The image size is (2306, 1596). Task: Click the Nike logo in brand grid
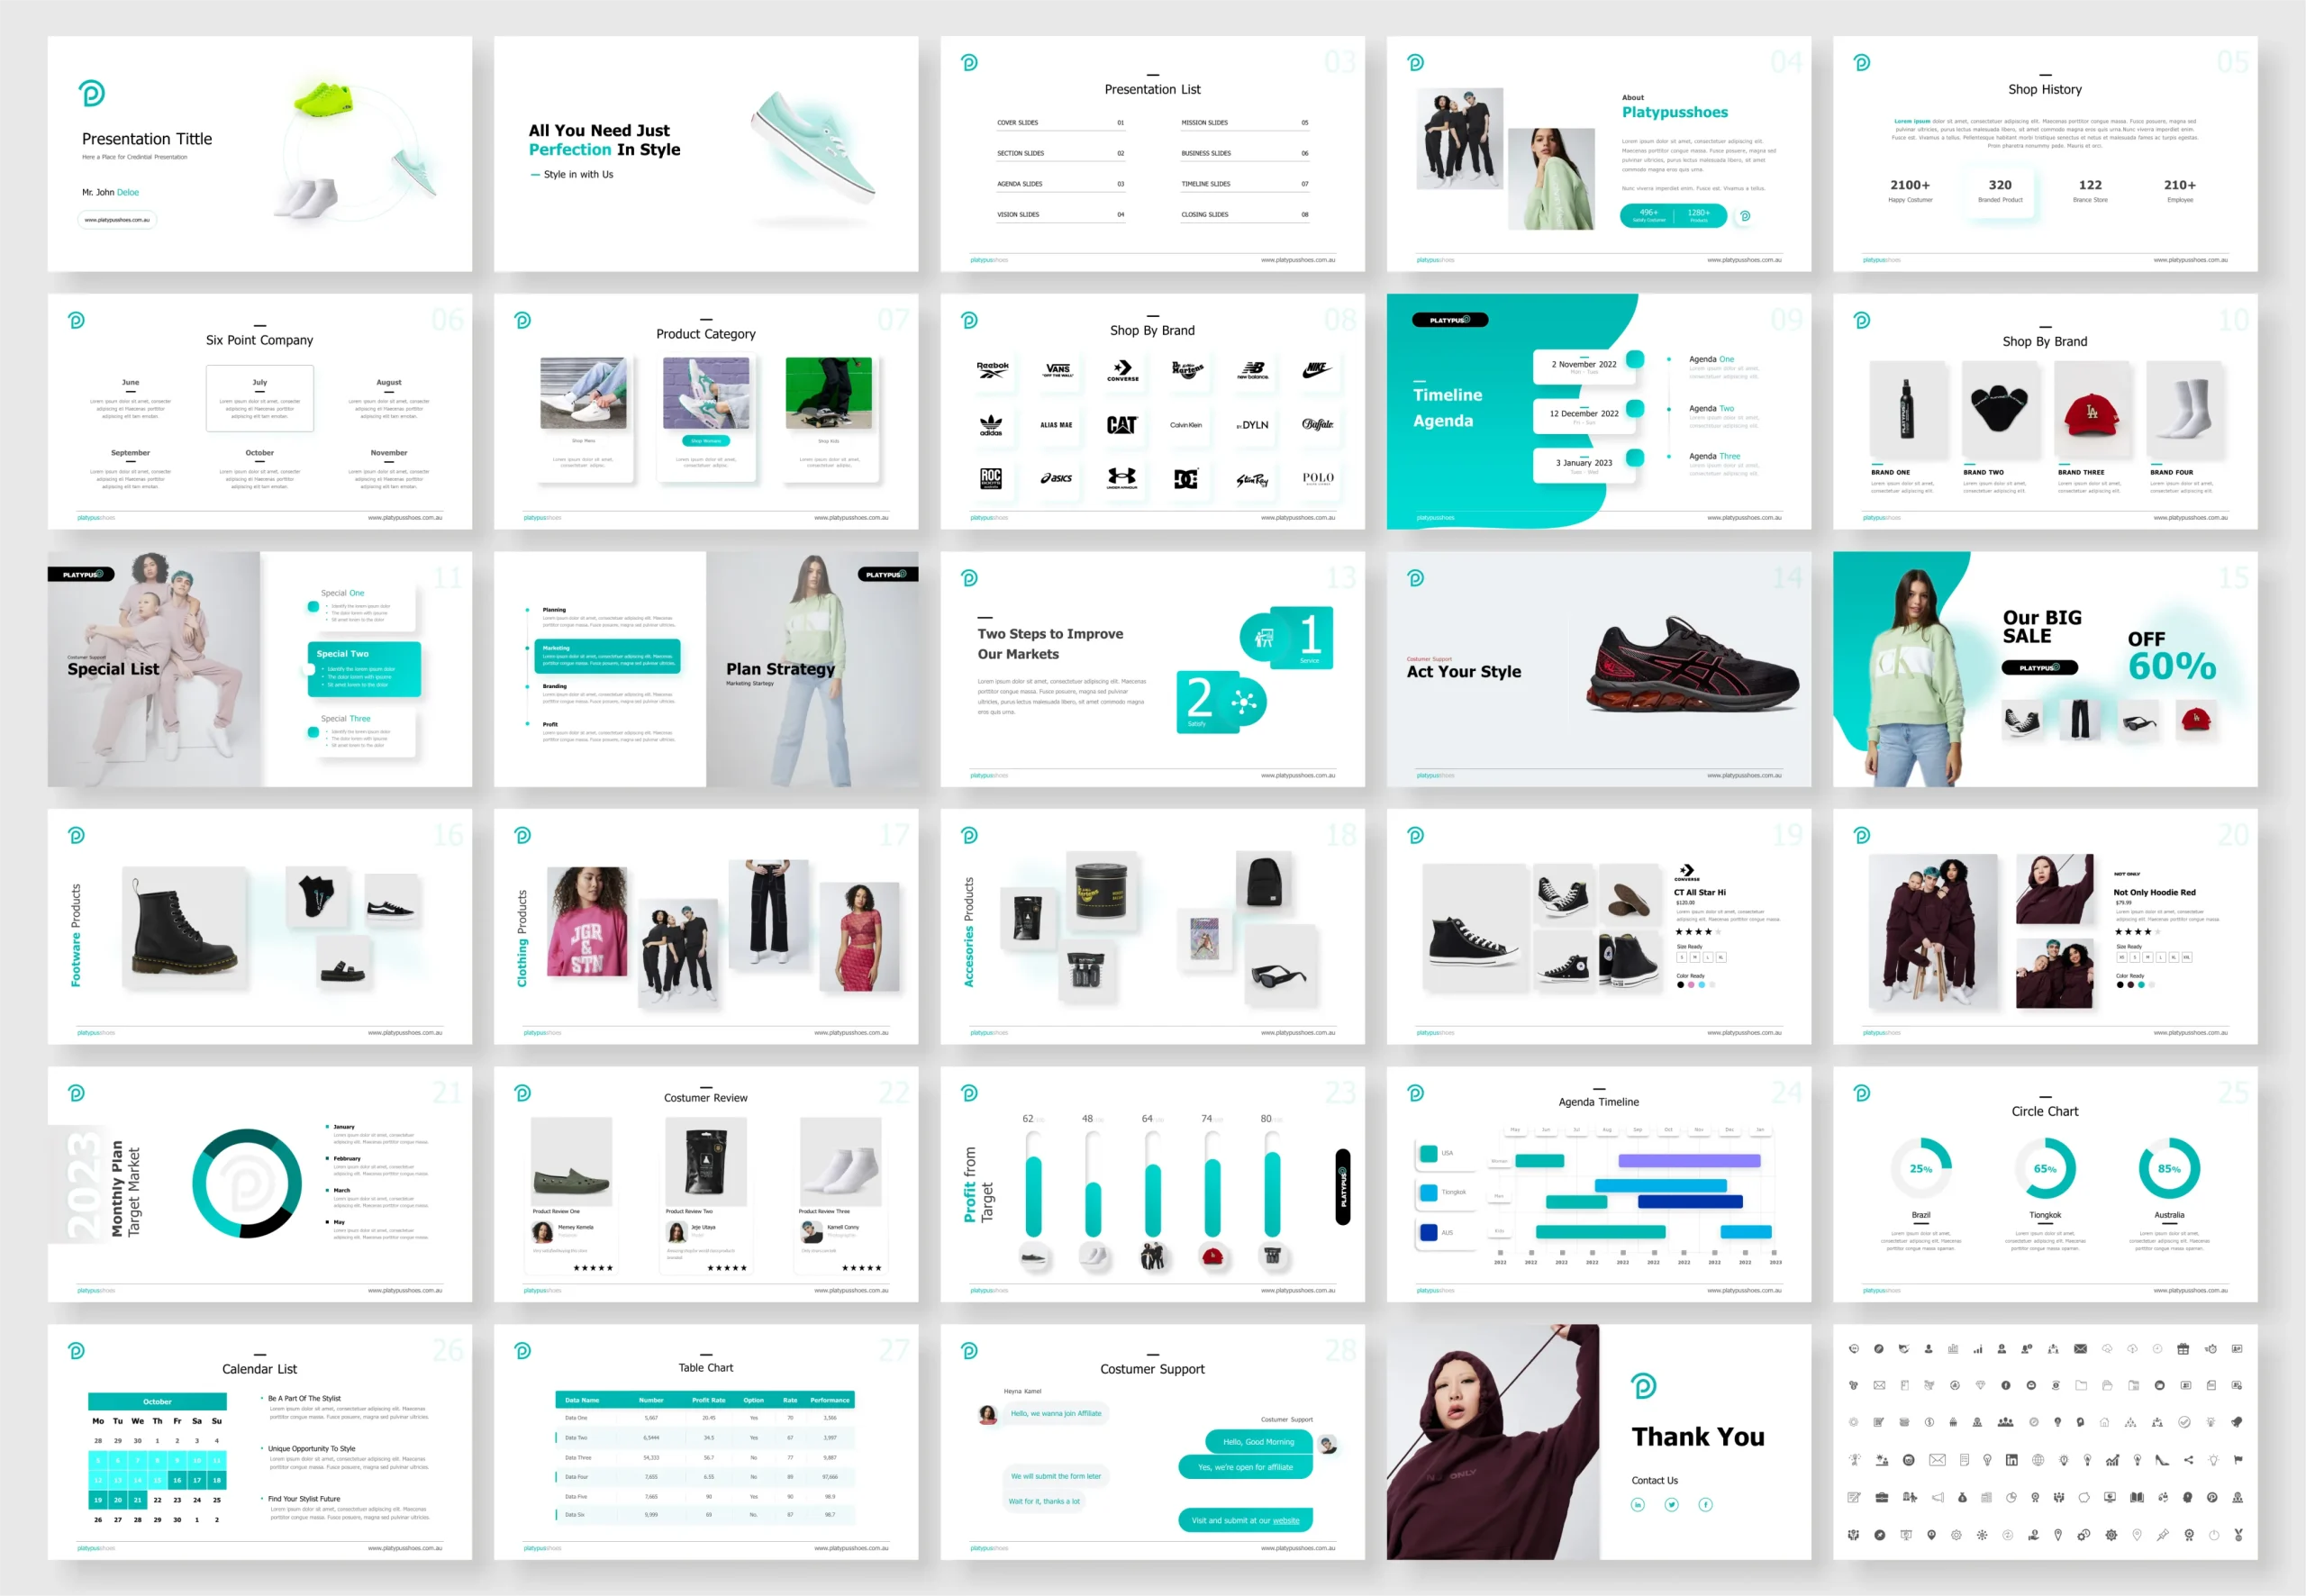[x=1317, y=370]
